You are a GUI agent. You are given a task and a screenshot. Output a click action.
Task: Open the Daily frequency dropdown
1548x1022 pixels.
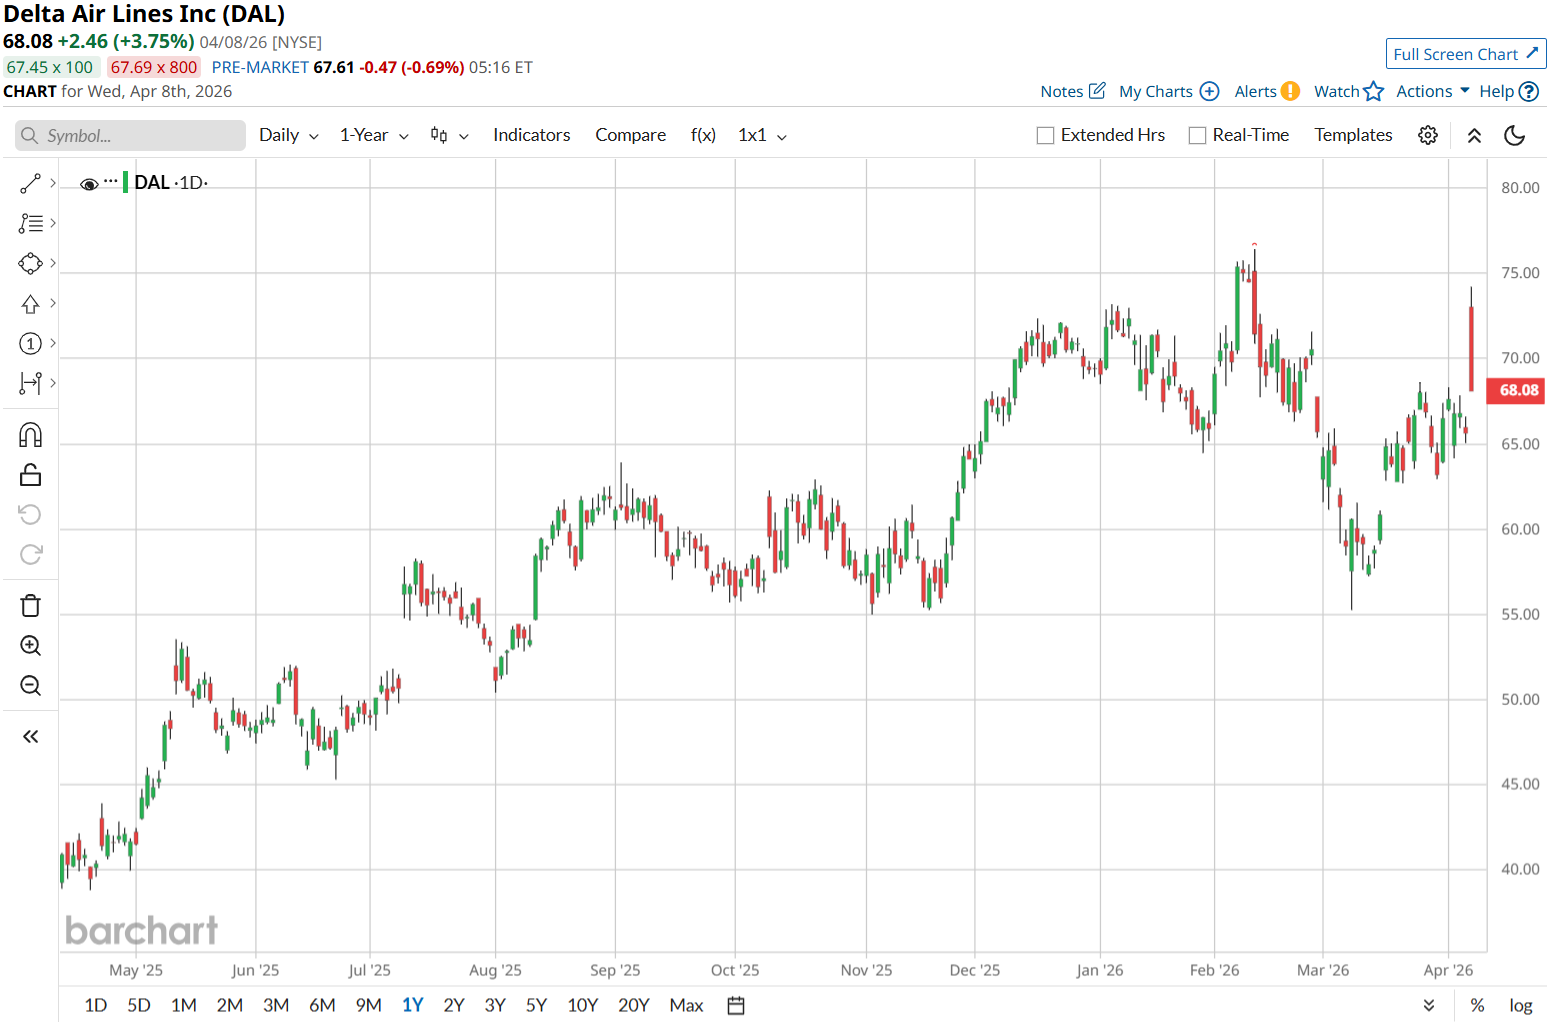pyautogui.click(x=288, y=135)
